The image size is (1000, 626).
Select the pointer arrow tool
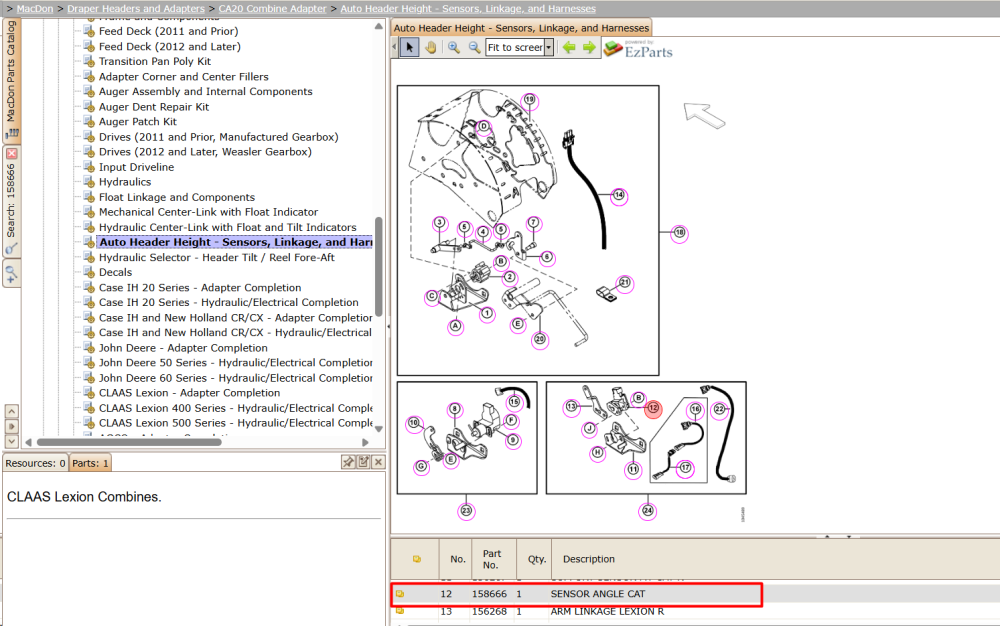(x=409, y=47)
